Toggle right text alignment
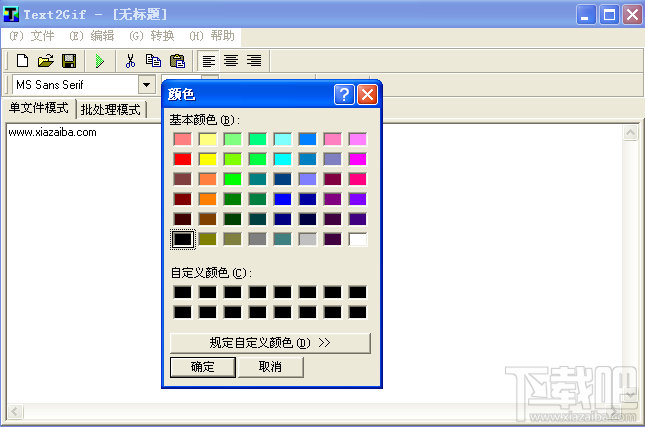 click(254, 61)
